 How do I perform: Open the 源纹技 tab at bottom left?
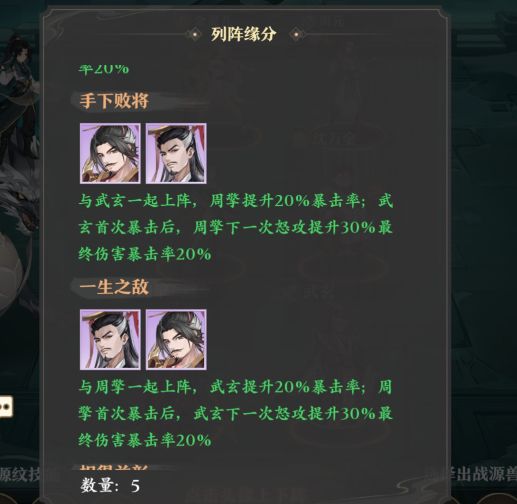pos(20,475)
